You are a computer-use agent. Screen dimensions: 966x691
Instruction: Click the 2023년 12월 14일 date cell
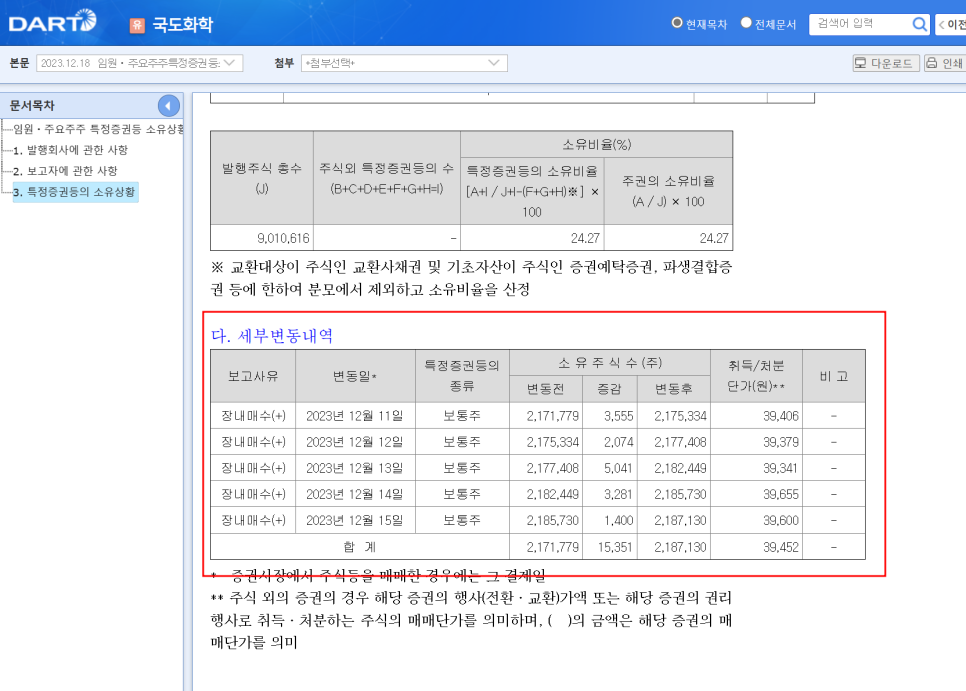(x=355, y=494)
